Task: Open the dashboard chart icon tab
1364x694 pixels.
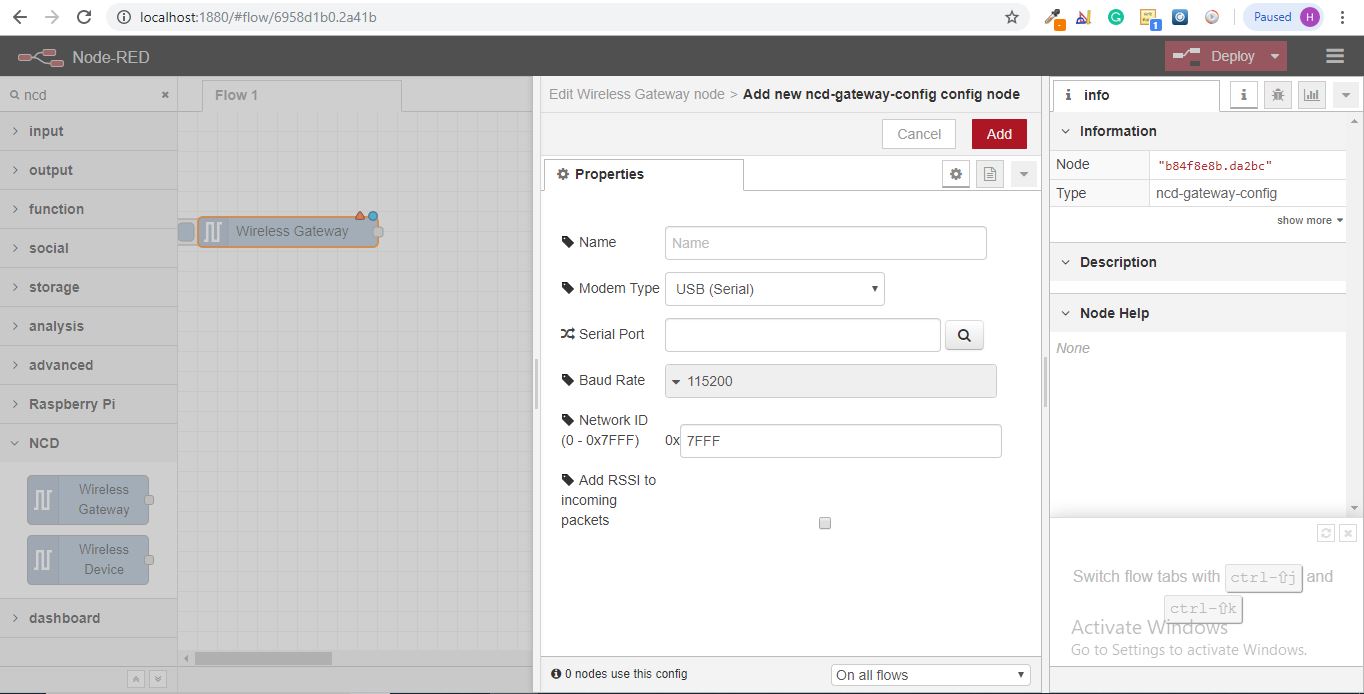Action: point(1311,95)
